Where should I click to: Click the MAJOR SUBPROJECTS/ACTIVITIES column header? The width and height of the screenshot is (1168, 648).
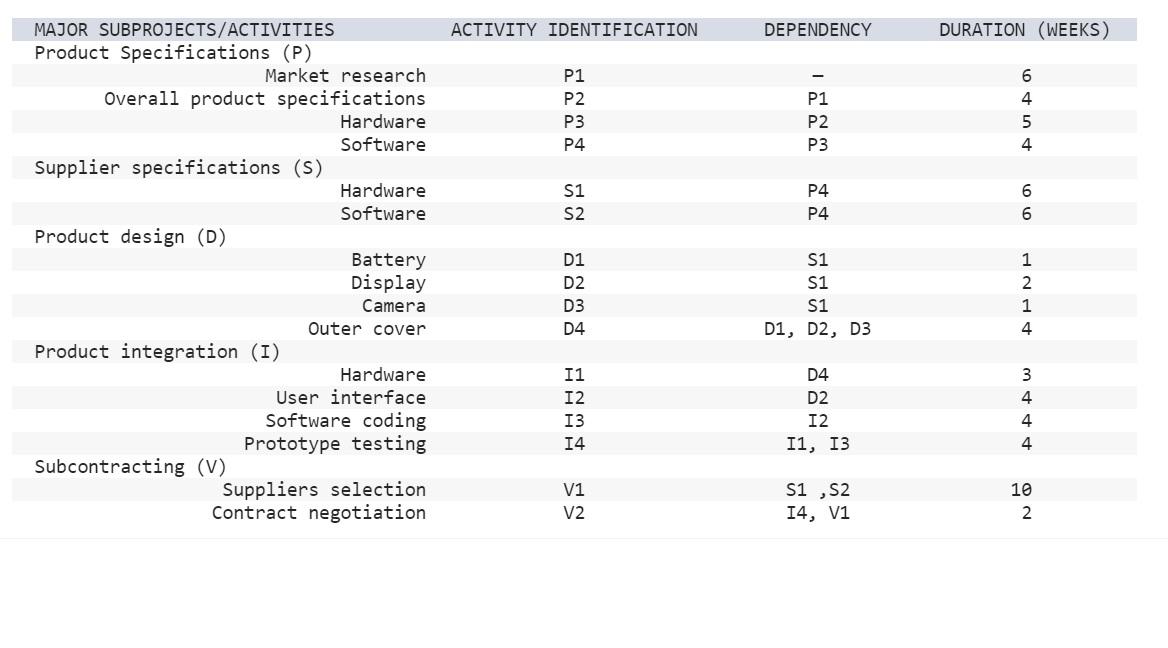[184, 30]
